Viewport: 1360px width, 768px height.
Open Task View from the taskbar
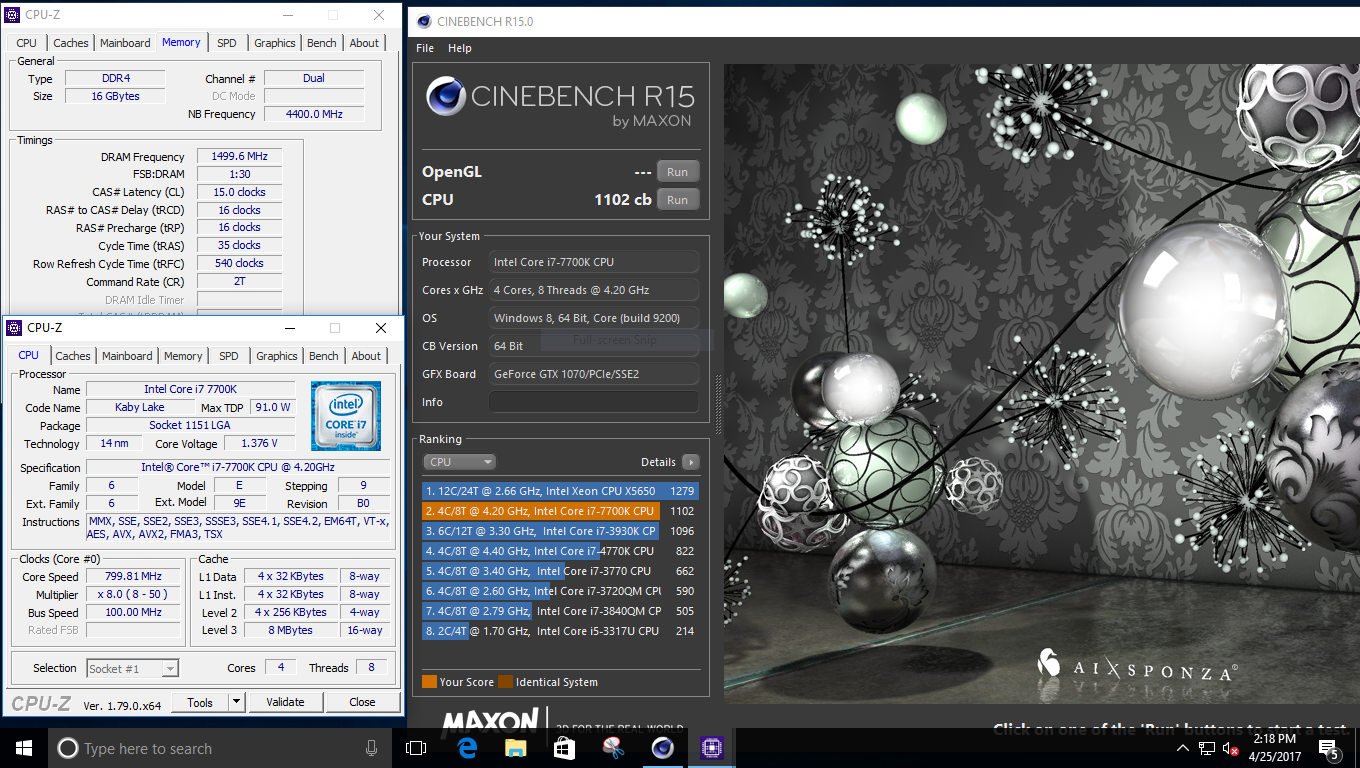(416, 748)
